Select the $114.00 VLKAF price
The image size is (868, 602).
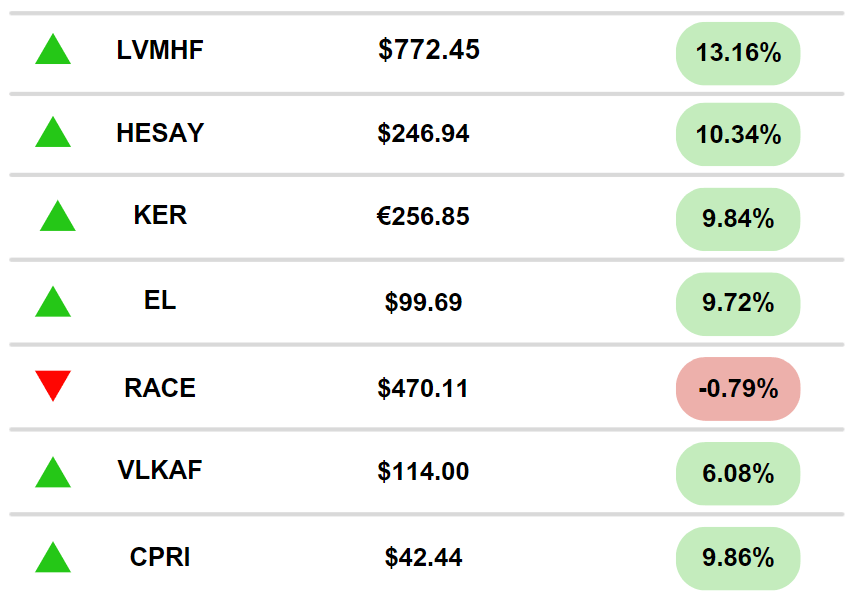[x=423, y=472]
